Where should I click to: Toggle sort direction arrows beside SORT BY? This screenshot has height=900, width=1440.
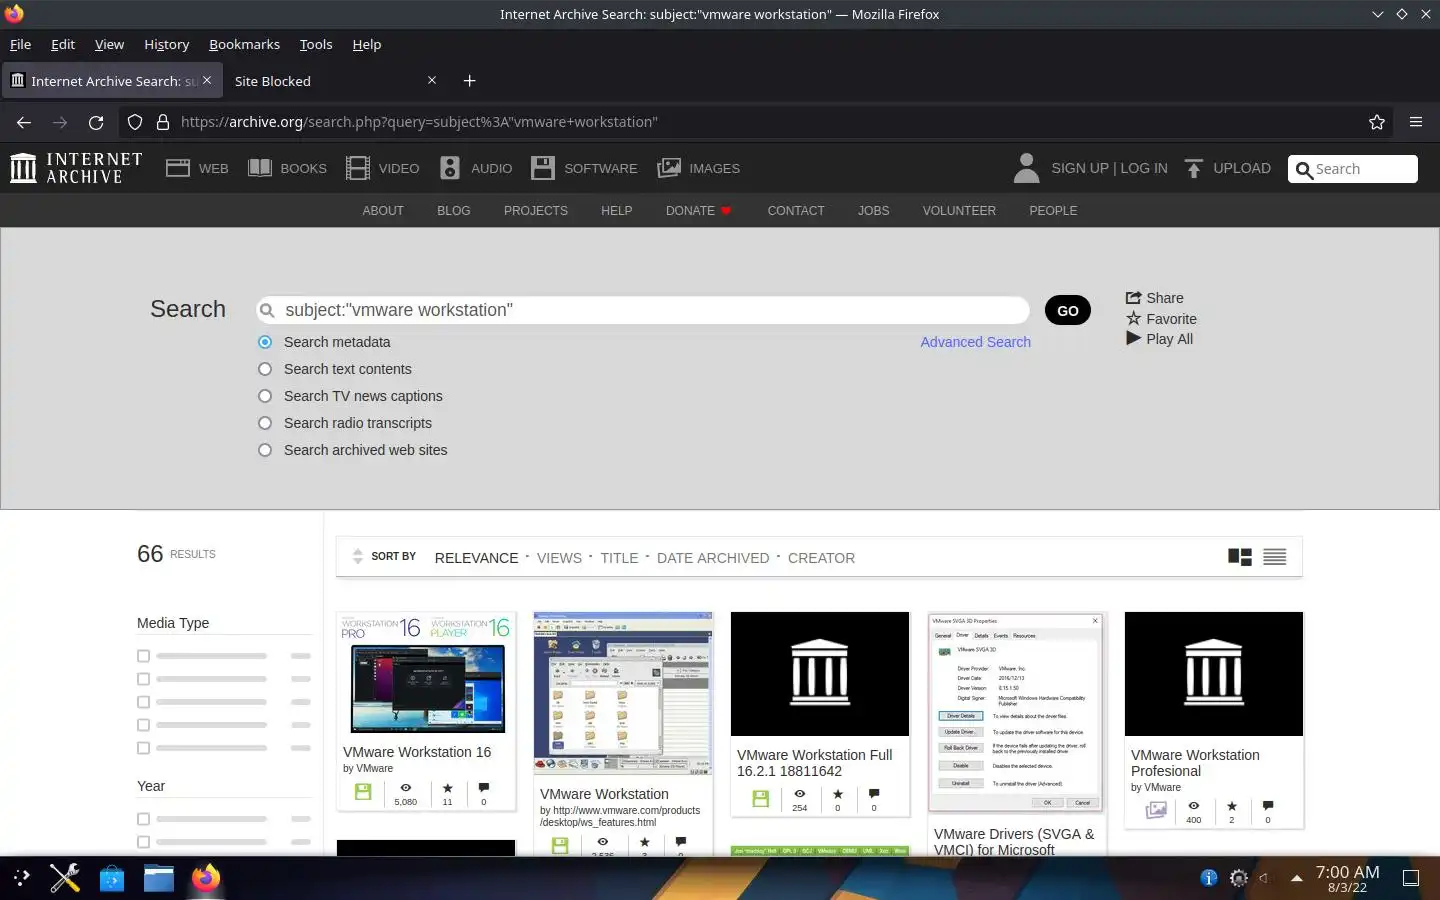[358, 557]
